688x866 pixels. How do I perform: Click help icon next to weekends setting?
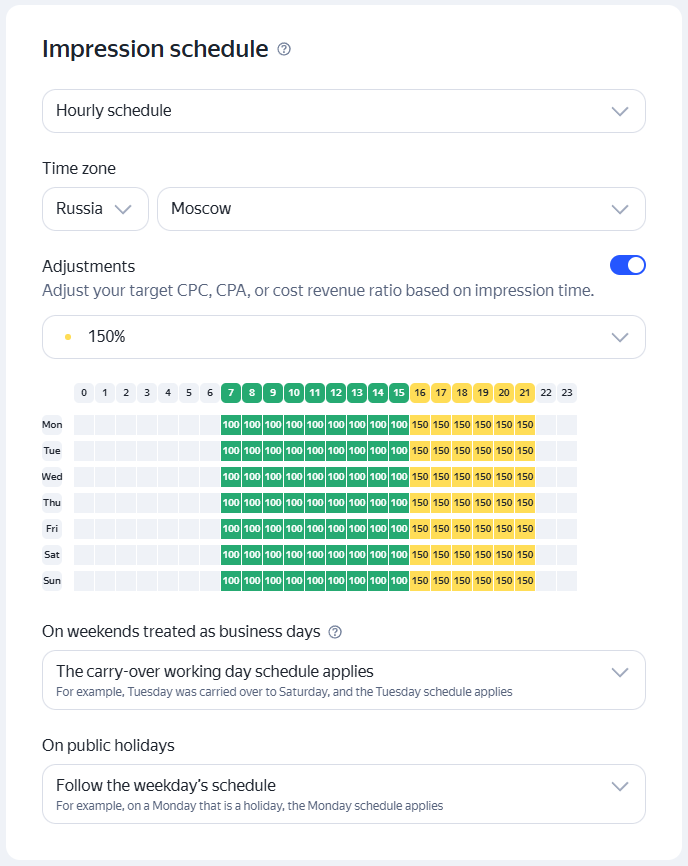click(x=335, y=632)
